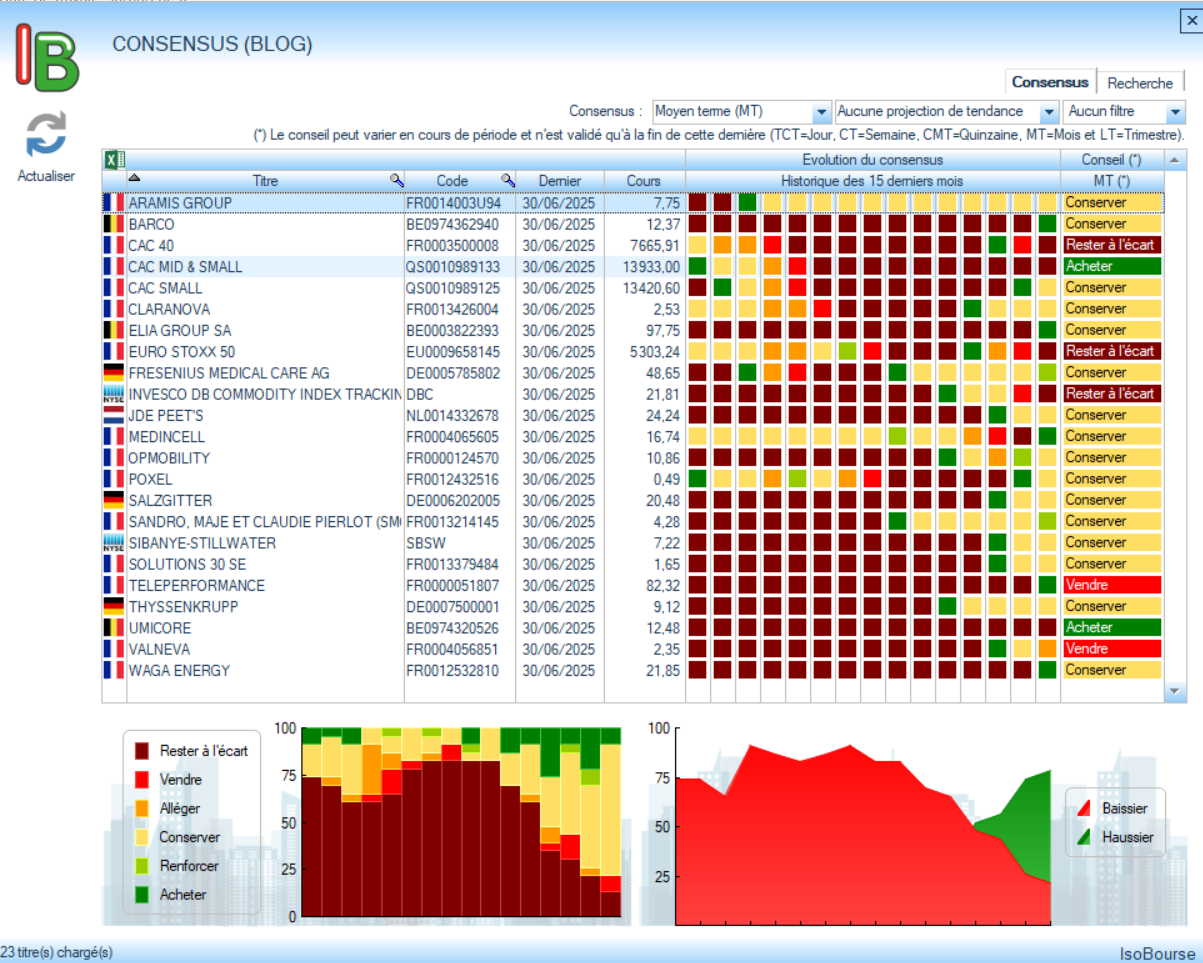Click the Alléger legend swatch
The image size is (1203, 963).
142,808
